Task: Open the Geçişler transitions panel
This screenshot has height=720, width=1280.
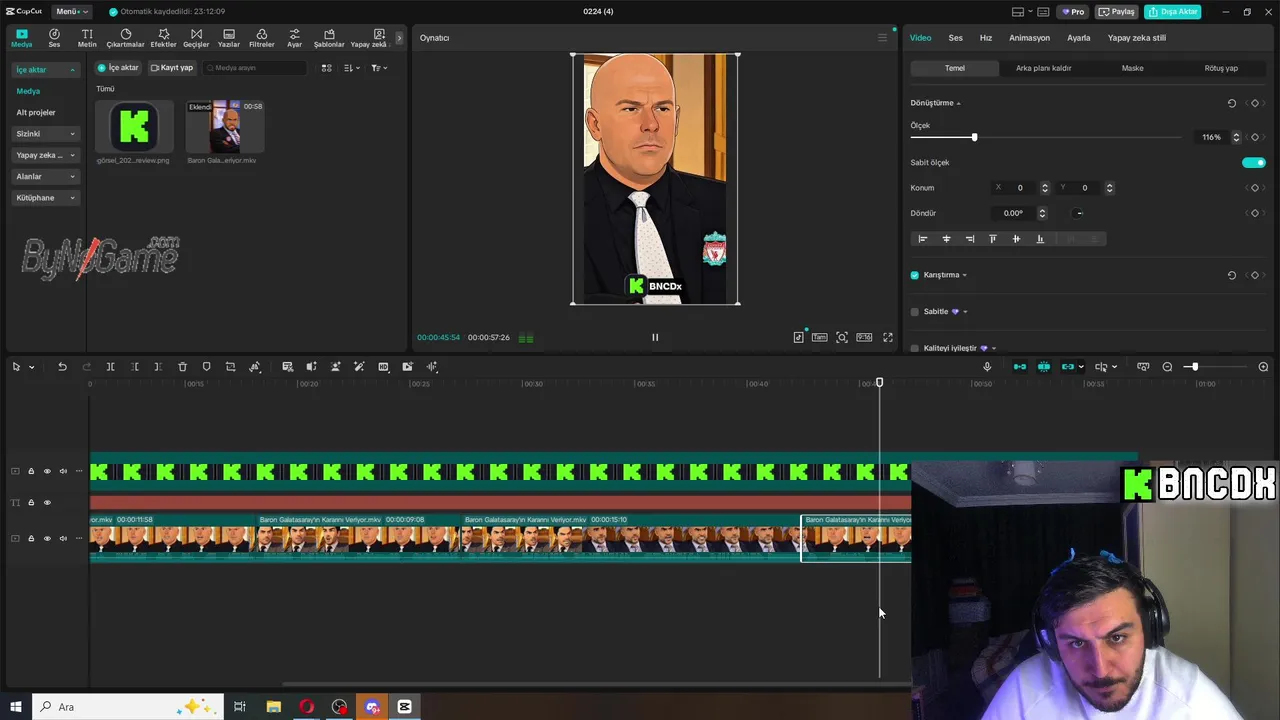Action: [x=196, y=38]
